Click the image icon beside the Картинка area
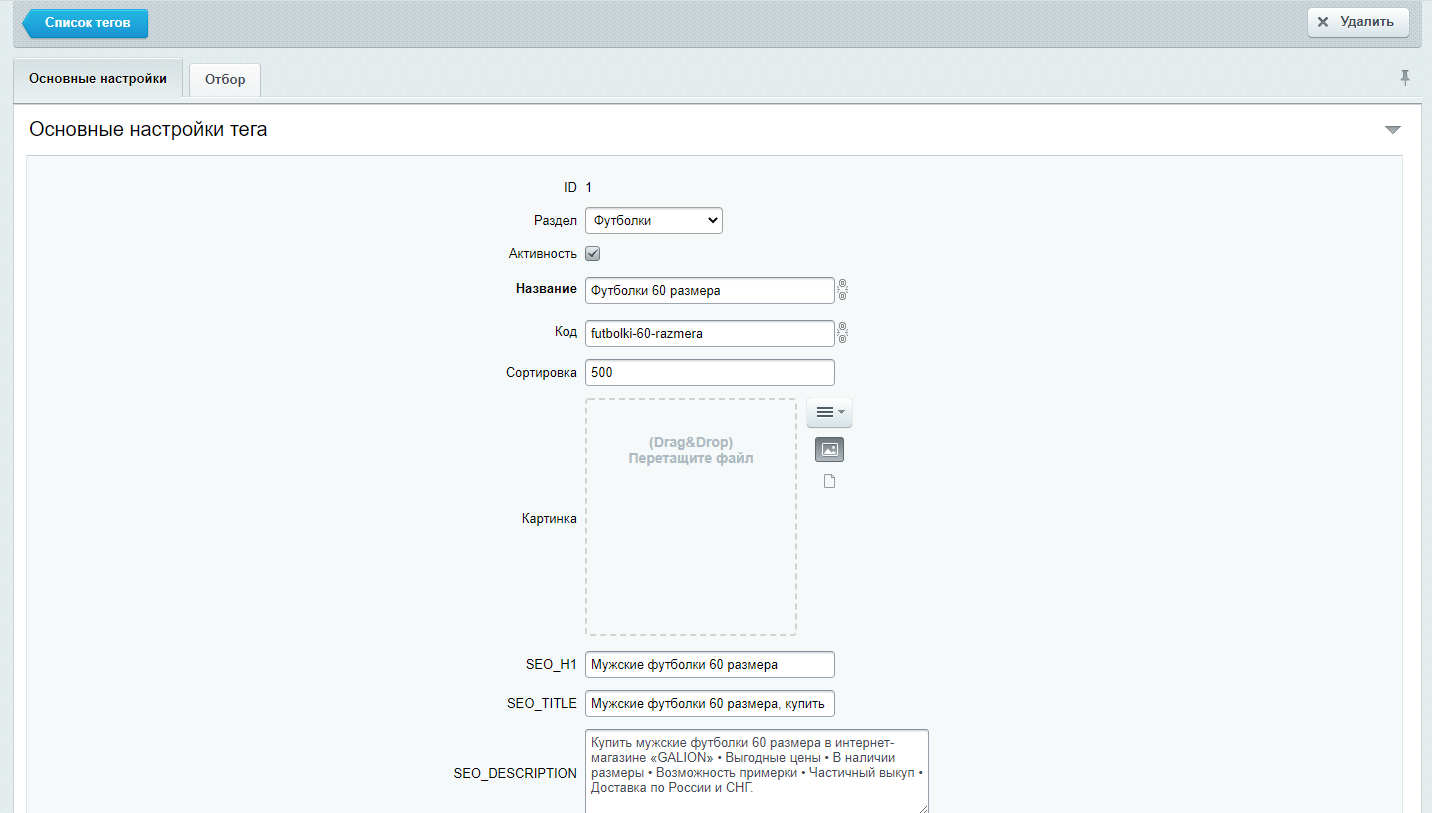This screenshot has height=813, width=1432. click(x=829, y=450)
